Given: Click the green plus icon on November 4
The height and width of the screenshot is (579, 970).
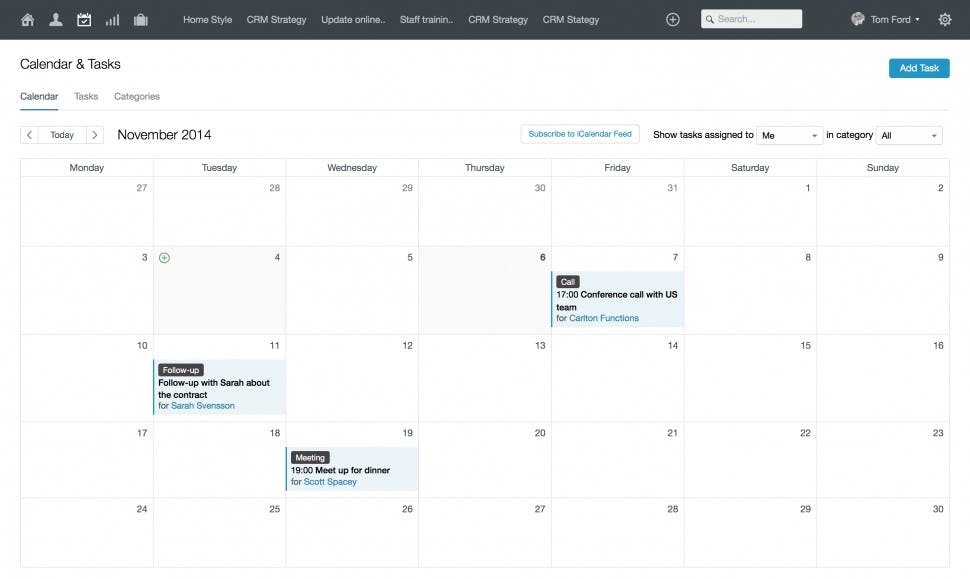Looking at the screenshot, I should tap(165, 257).
